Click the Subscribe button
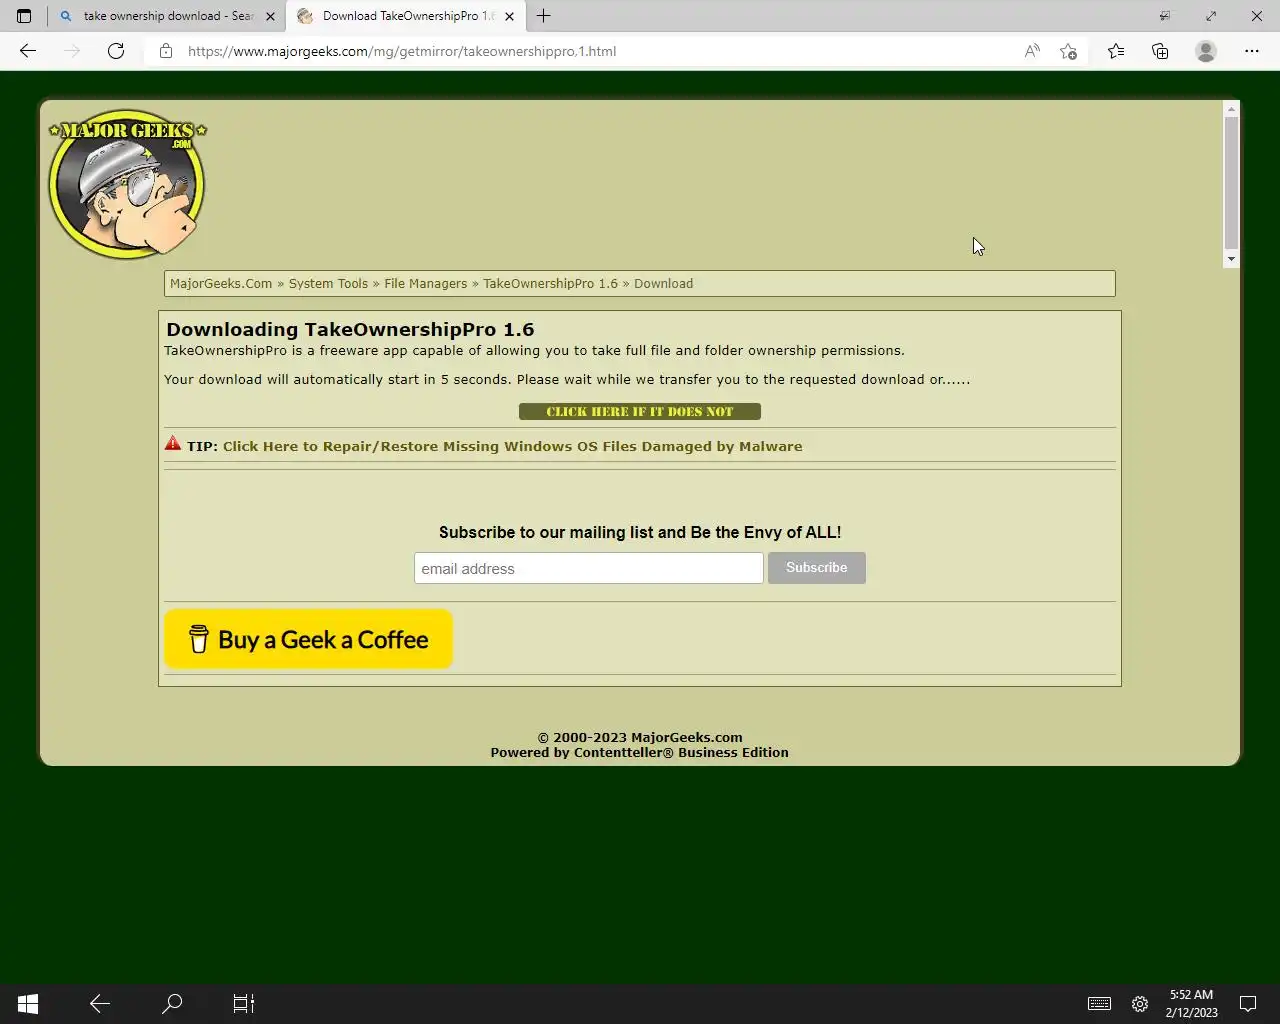 click(x=816, y=568)
